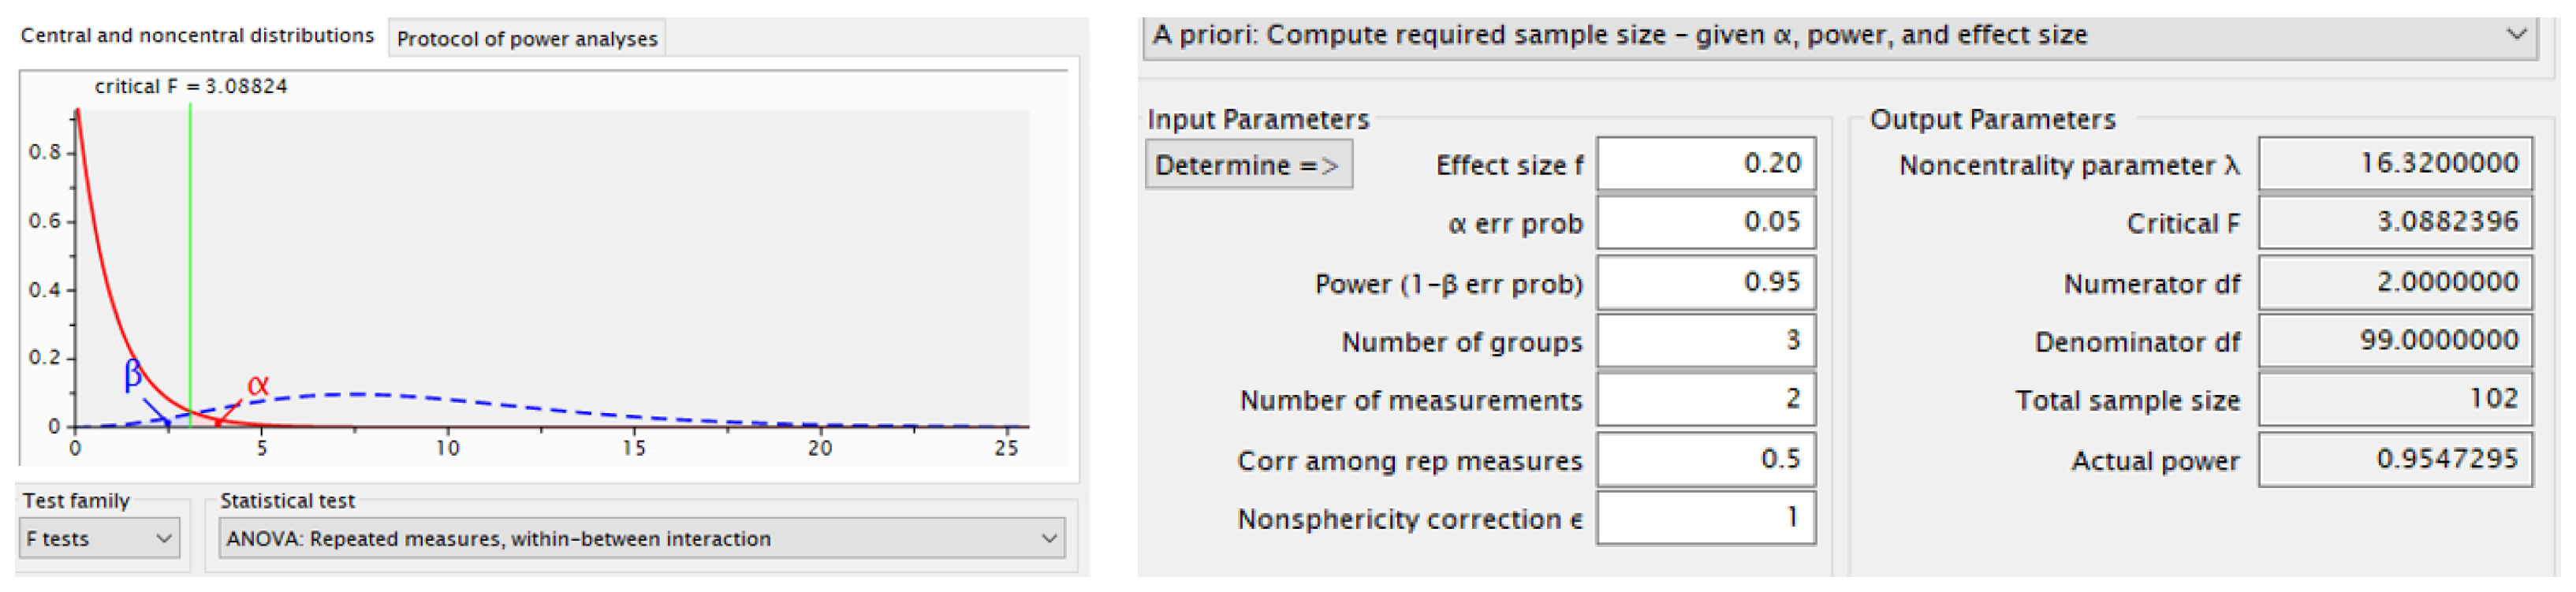
Task: Click the Total sample size output box
Action: (2394, 399)
